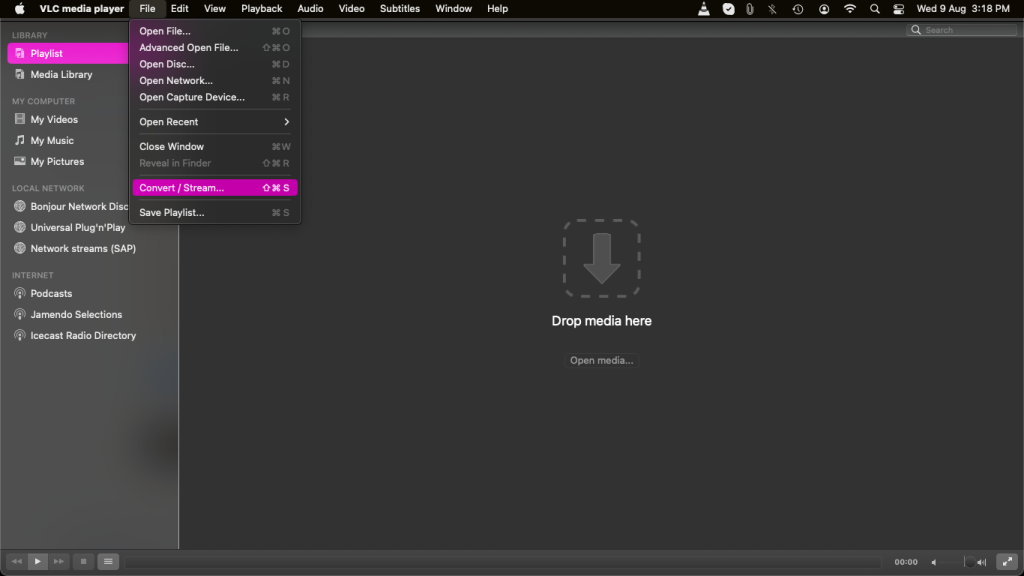Click the Network streams (SAP) icon
The image size is (1024, 576).
click(x=20, y=248)
